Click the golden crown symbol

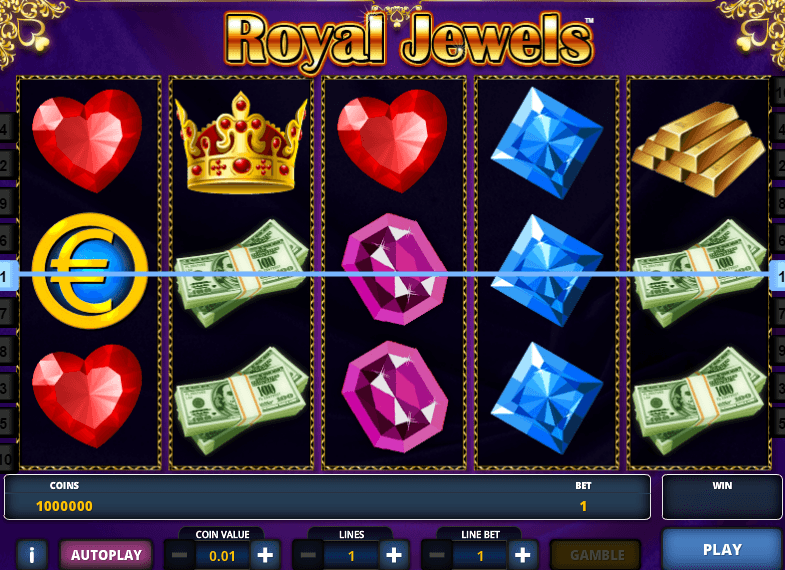pyautogui.click(x=241, y=142)
